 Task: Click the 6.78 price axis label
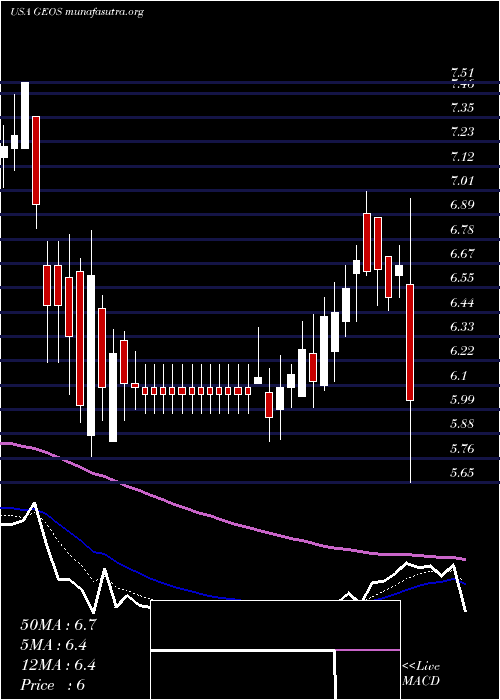point(462,229)
